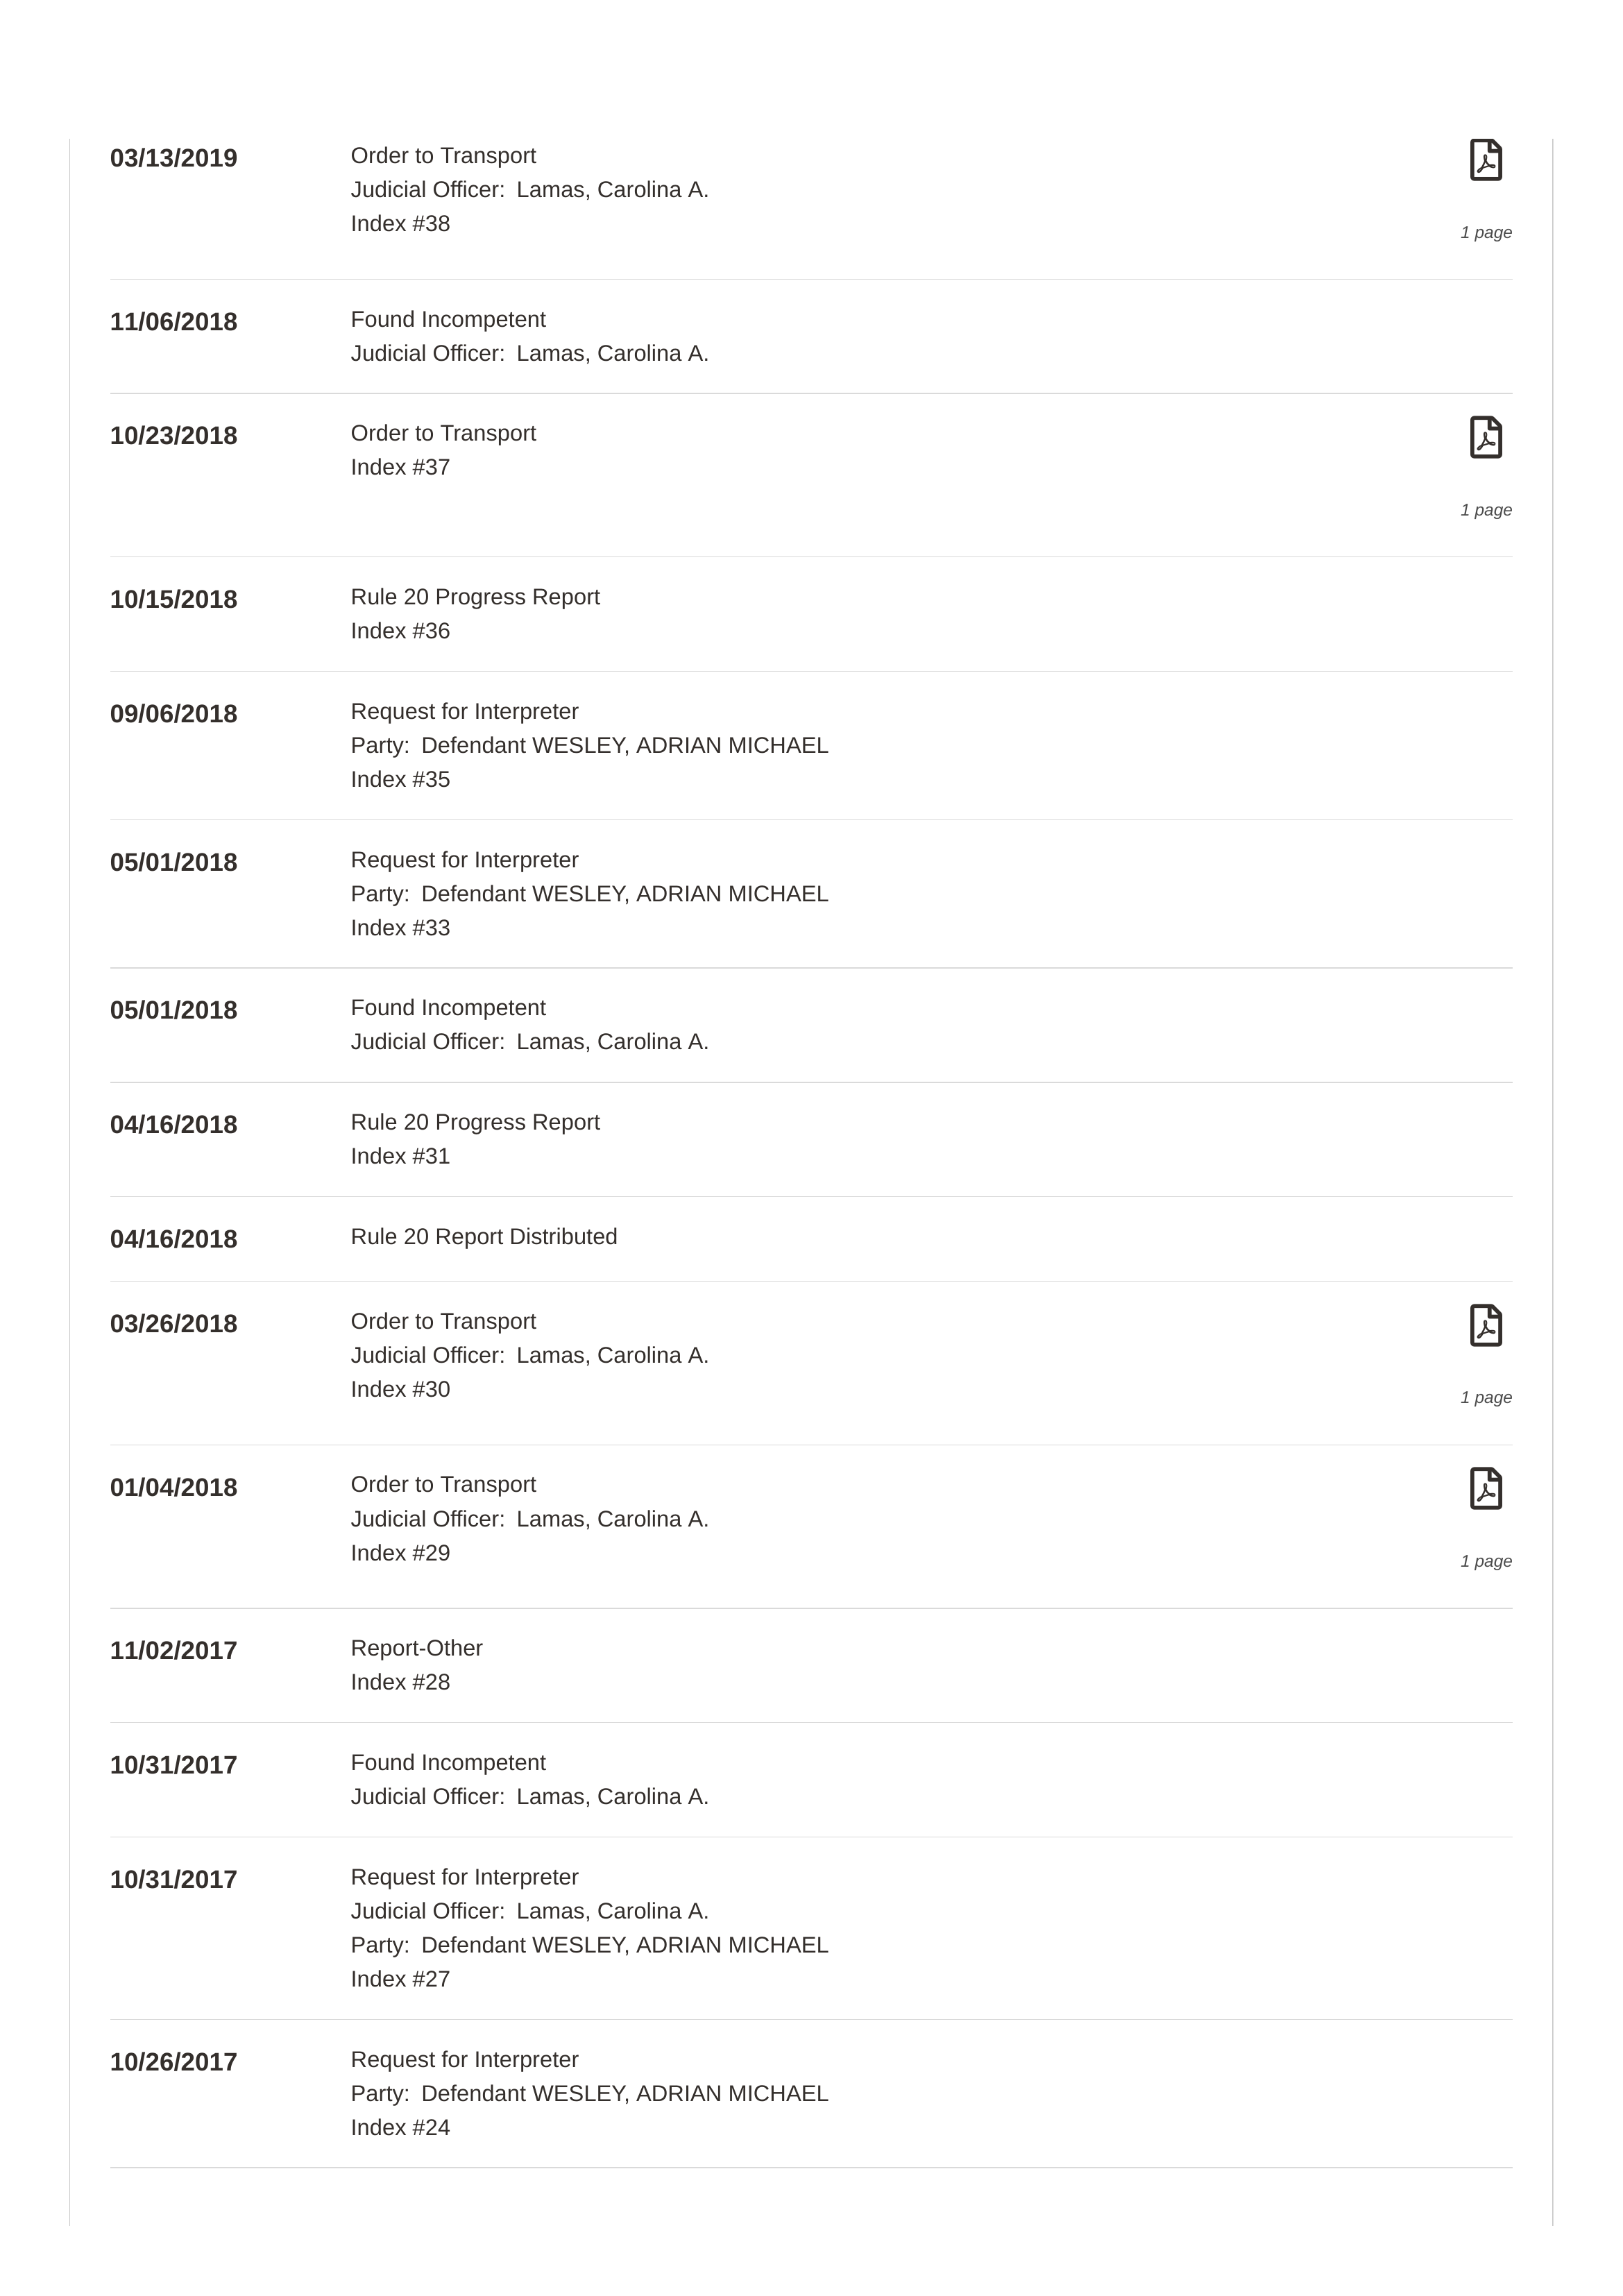Image resolution: width=1623 pixels, height=2296 pixels.
Task: Open PDF document for Index #30
Action: coord(1485,1325)
